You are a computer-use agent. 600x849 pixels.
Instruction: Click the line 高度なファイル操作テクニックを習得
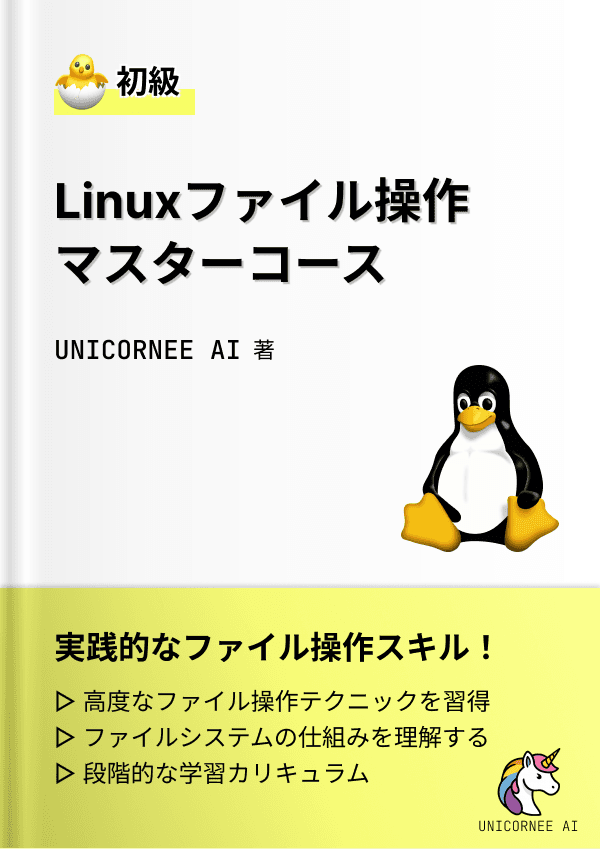tap(286, 702)
